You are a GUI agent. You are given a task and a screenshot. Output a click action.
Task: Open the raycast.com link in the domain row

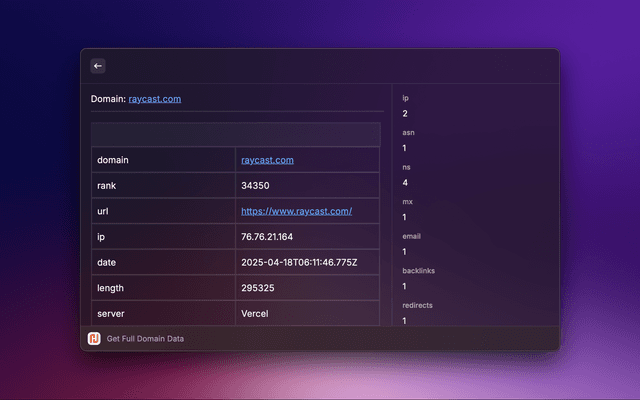point(267,160)
